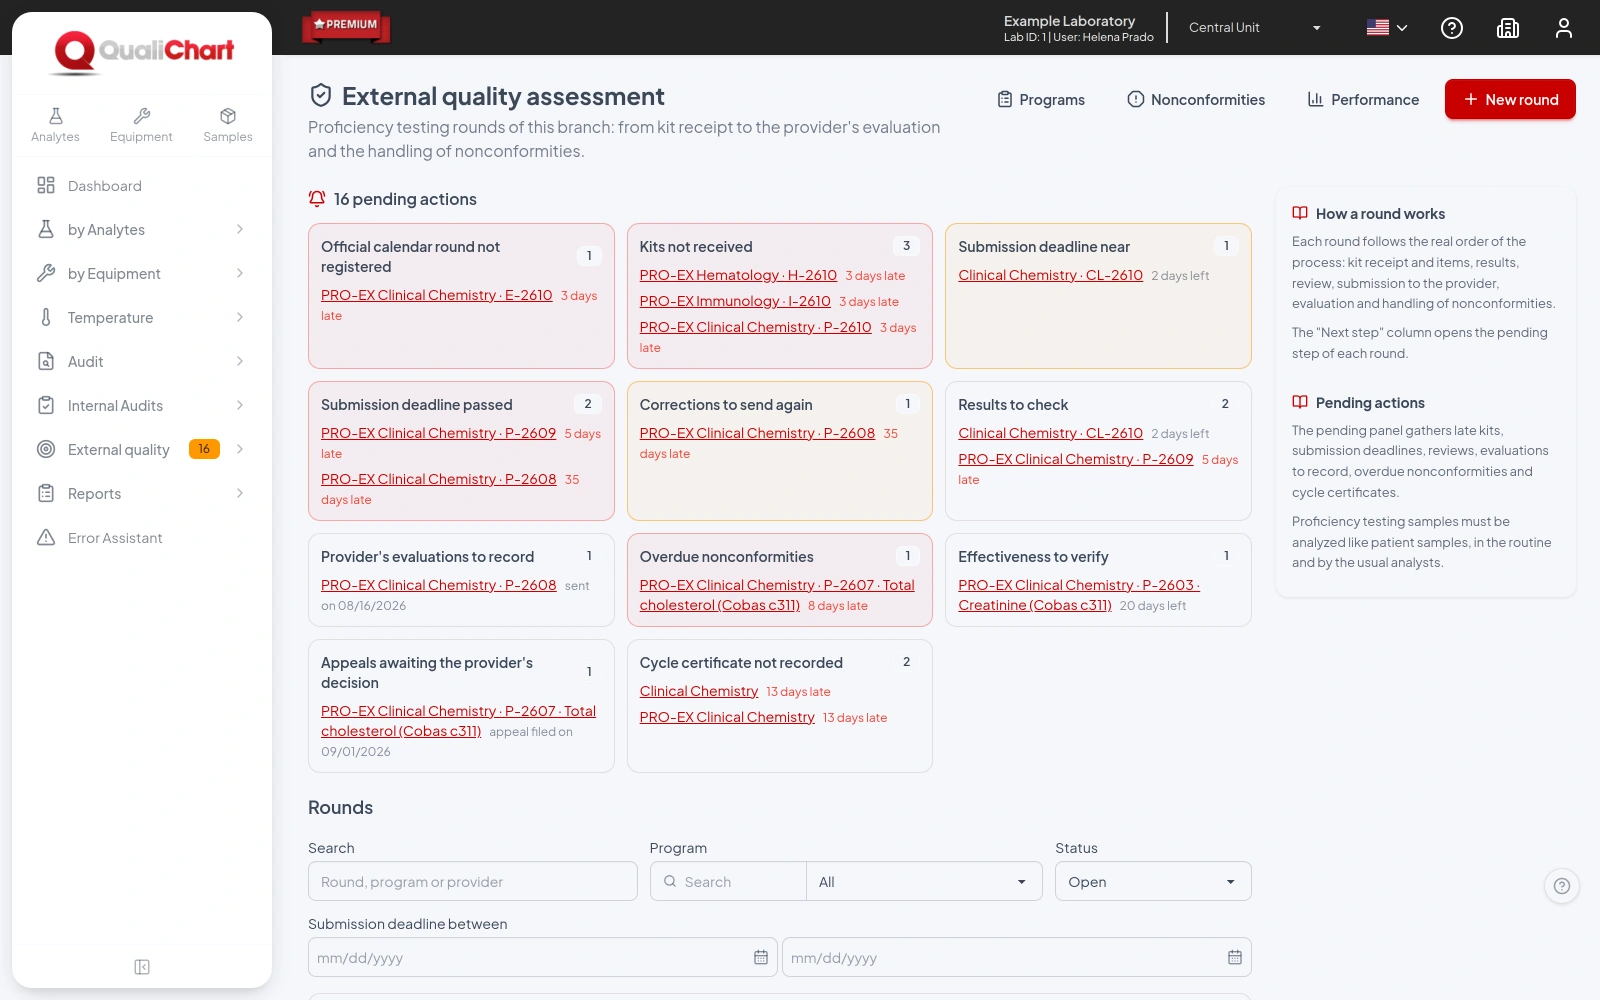Open PRO-EX Hematology · H-2610 link
The image size is (1600, 1000).
pos(738,275)
